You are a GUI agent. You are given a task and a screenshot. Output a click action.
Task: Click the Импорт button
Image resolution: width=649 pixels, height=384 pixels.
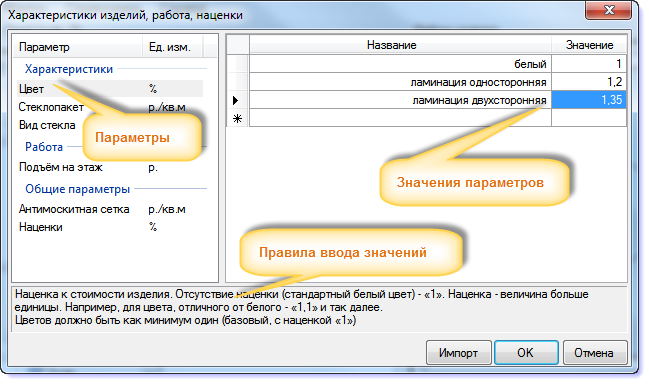pyautogui.click(x=459, y=353)
